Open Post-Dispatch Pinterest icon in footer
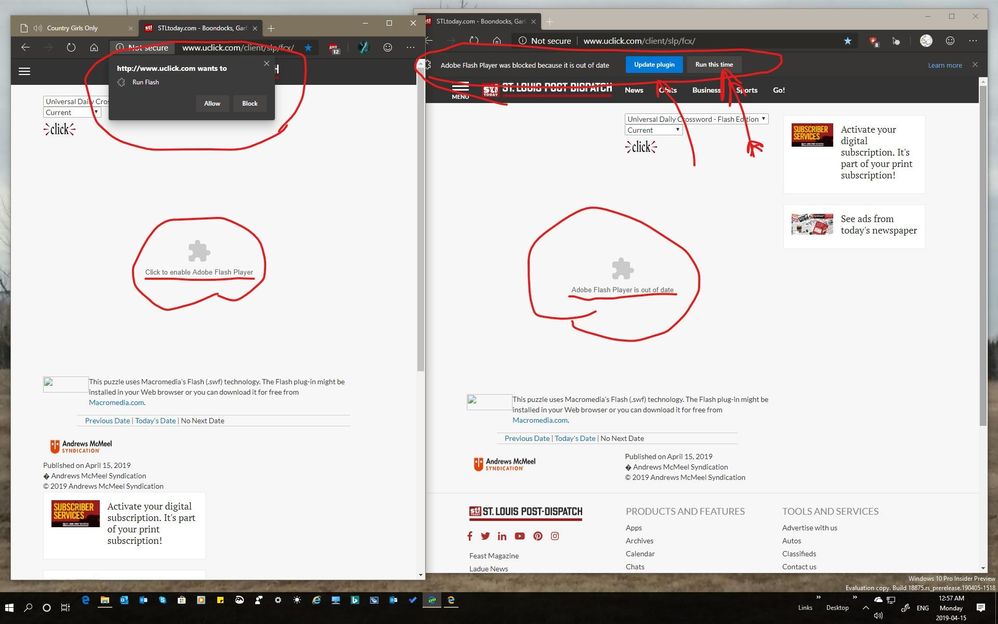This screenshot has height=624, width=998. [538, 536]
